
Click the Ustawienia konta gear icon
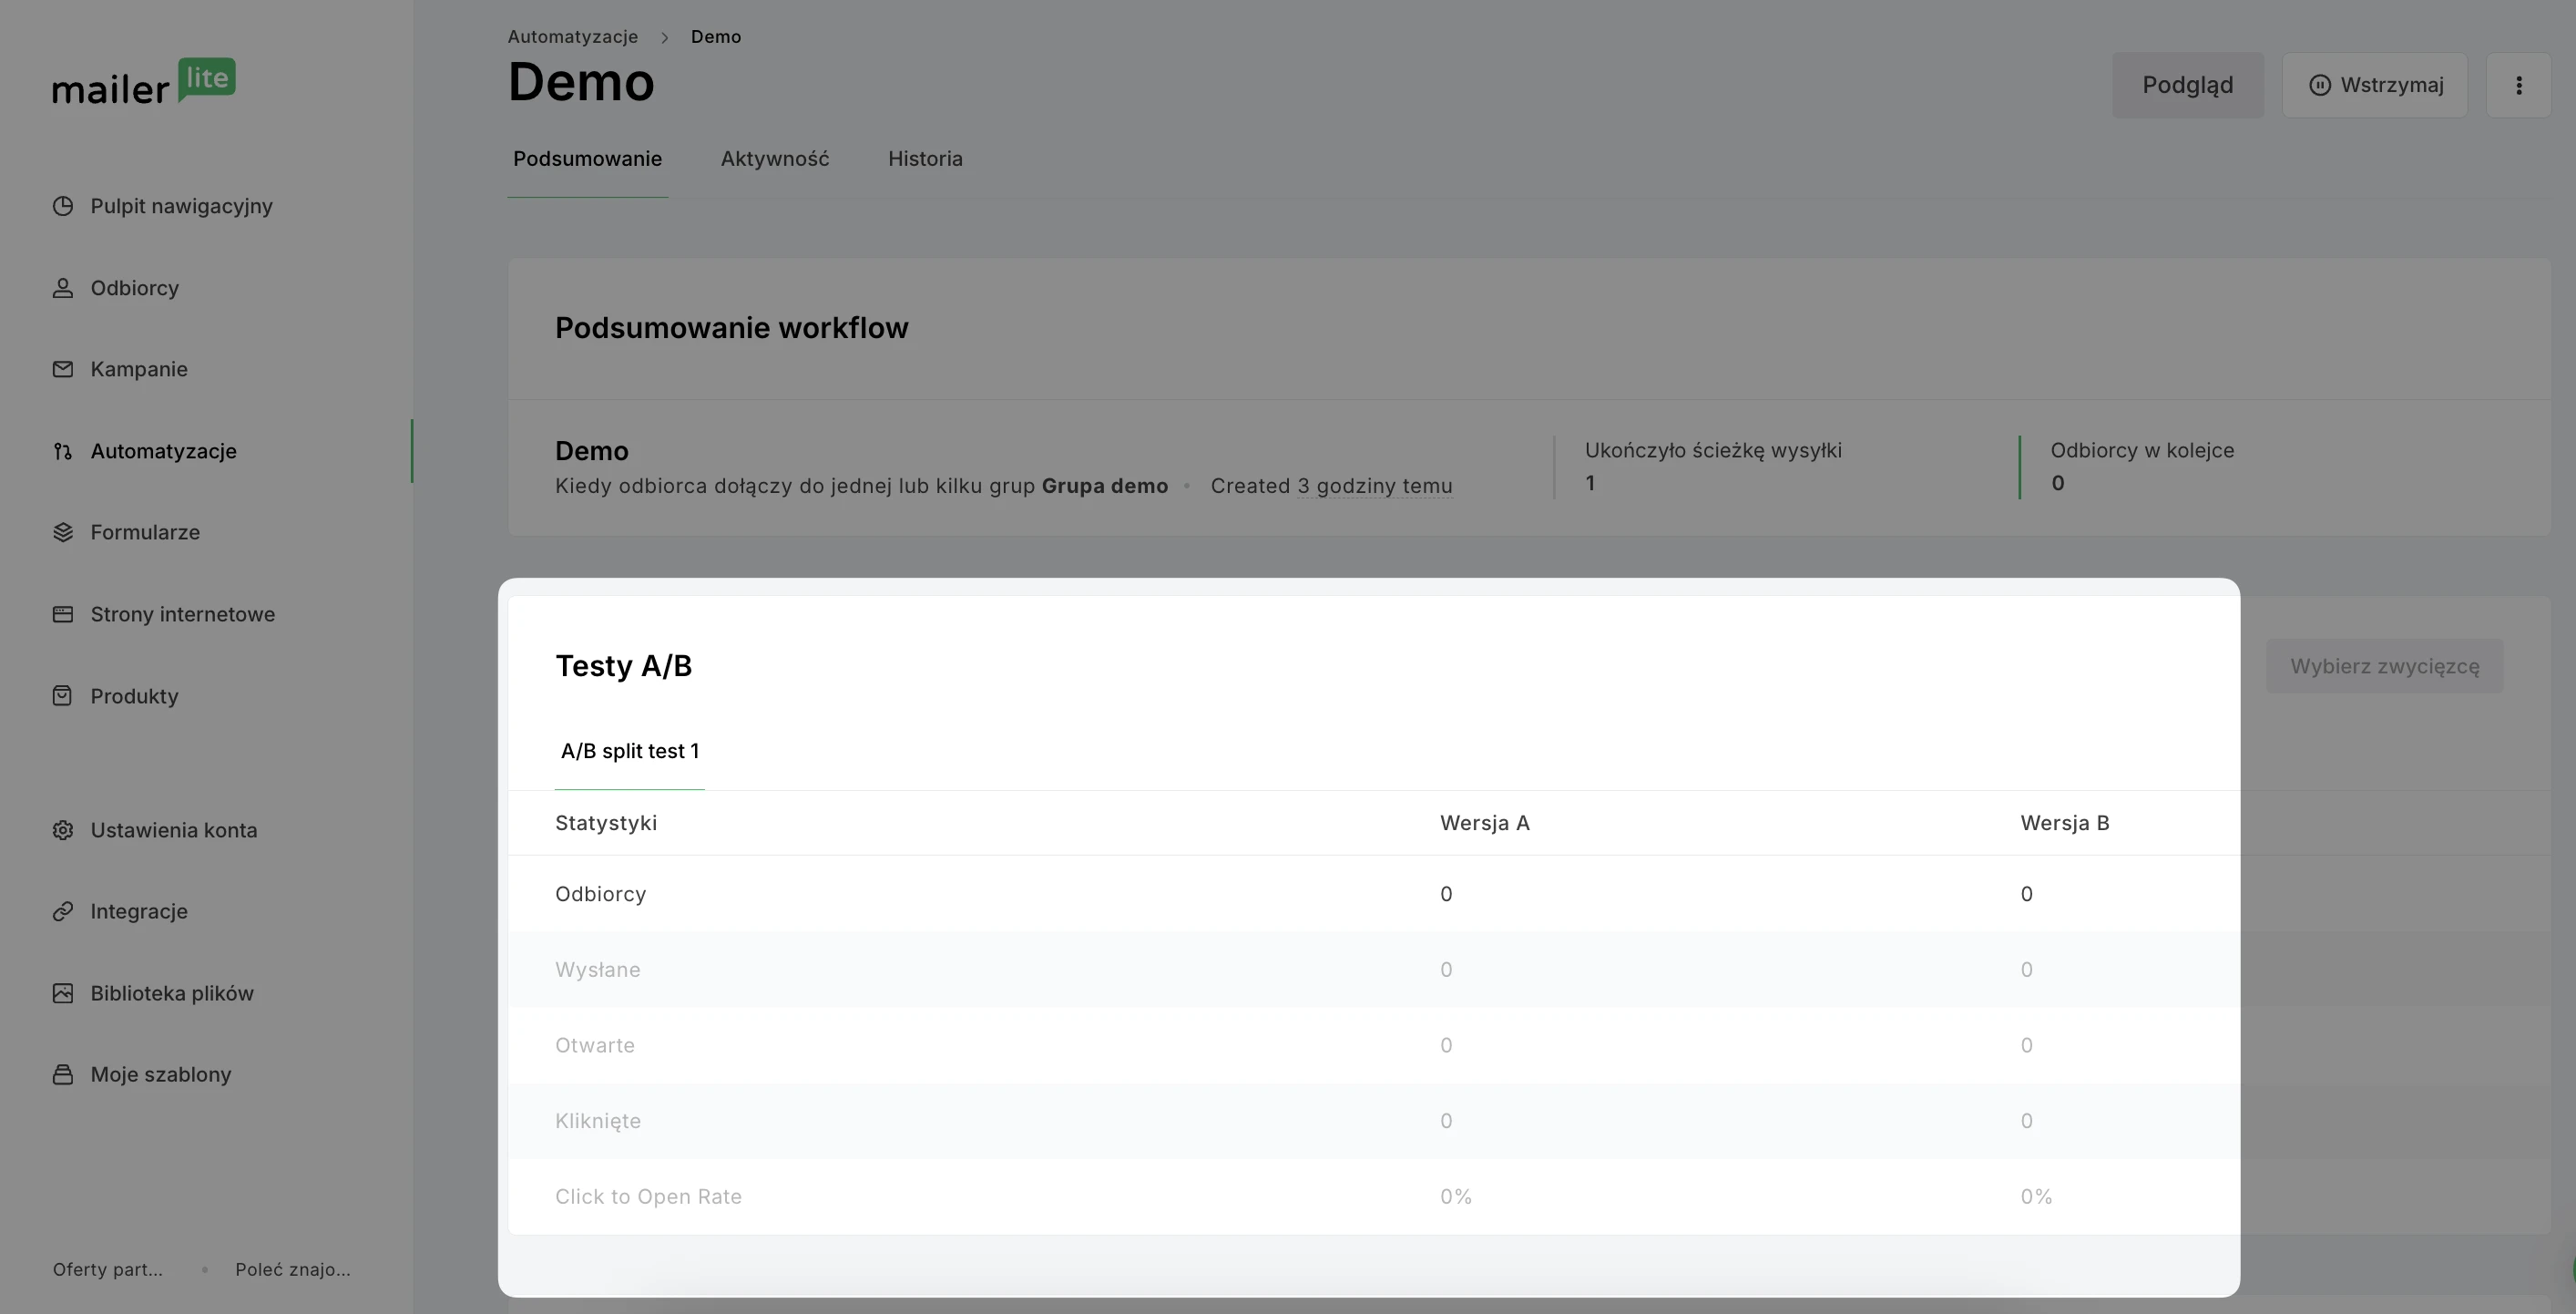(x=63, y=830)
